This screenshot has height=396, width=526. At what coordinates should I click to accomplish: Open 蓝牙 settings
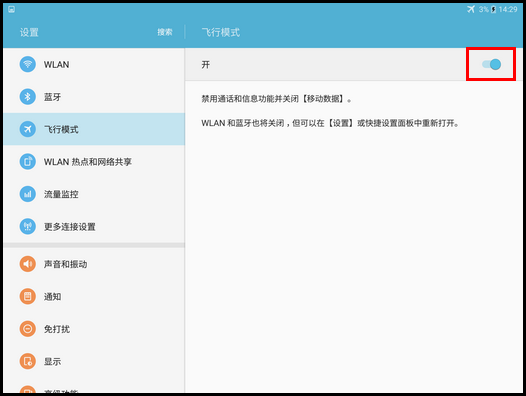click(x=94, y=97)
